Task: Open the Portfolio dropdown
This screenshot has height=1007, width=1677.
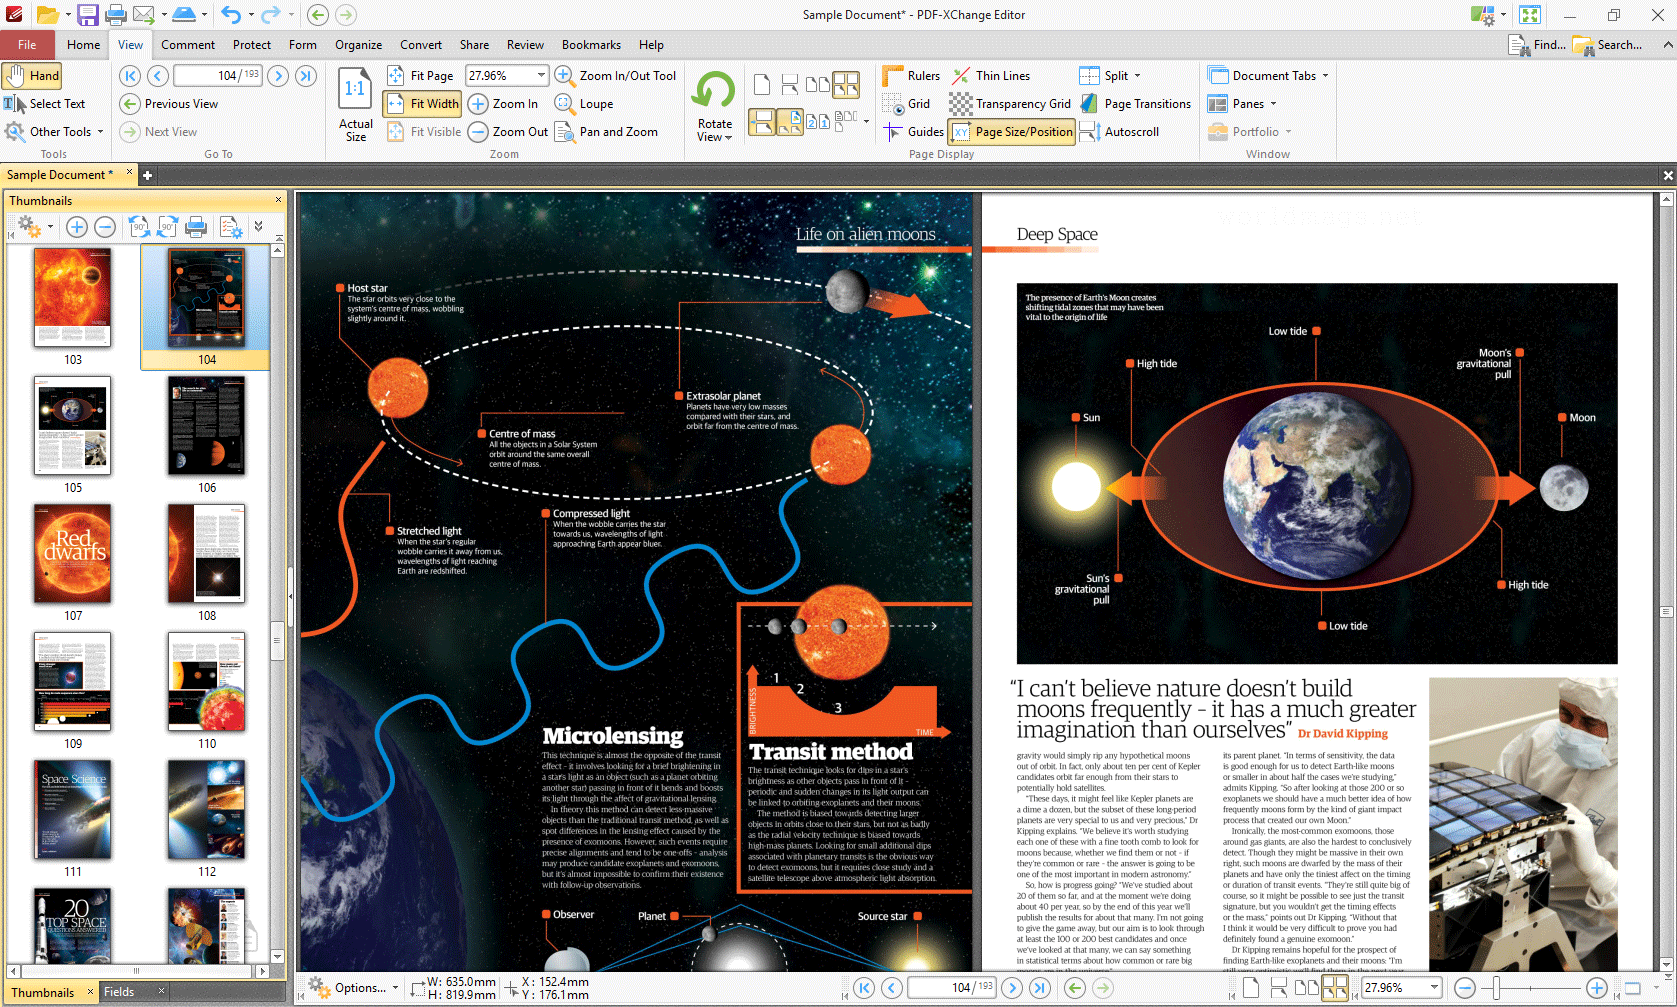Action: (1249, 132)
